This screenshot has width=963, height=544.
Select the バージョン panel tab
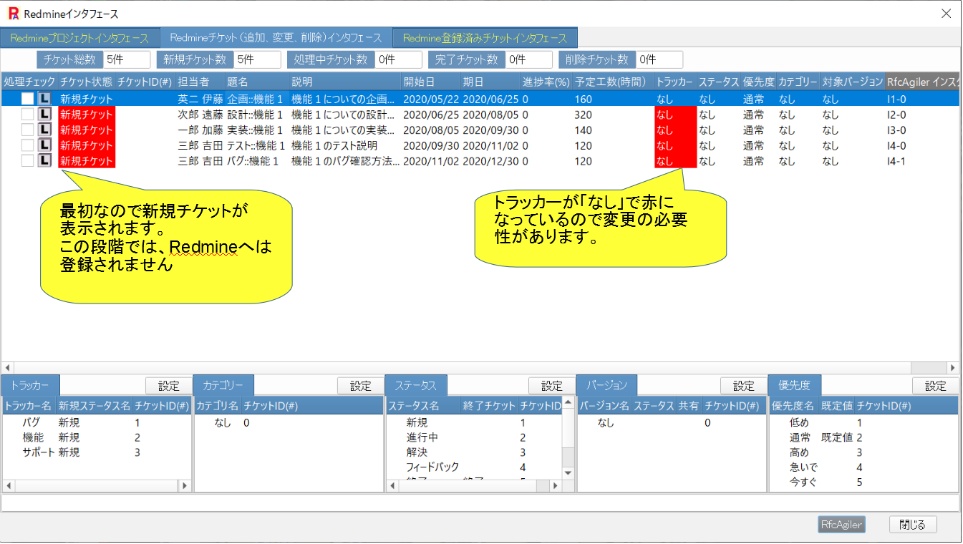click(x=607, y=386)
